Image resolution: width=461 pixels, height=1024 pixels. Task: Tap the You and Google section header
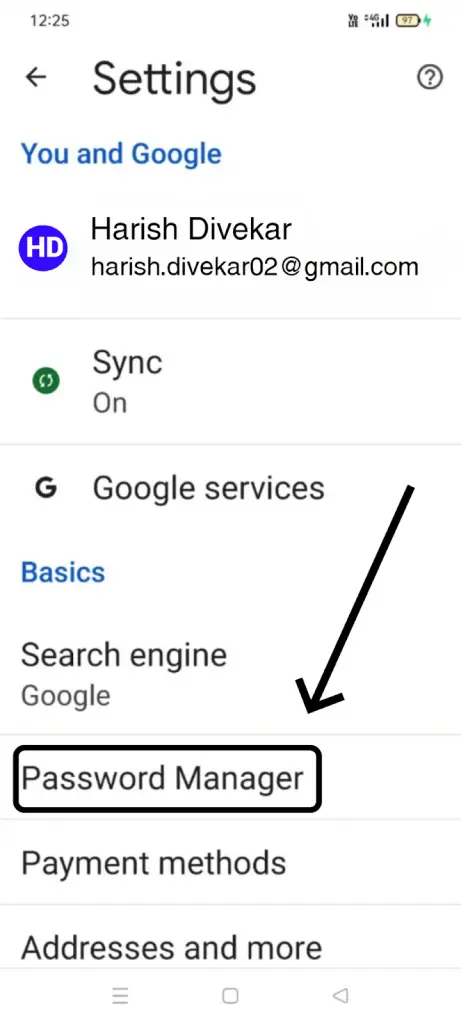point(121,154)
